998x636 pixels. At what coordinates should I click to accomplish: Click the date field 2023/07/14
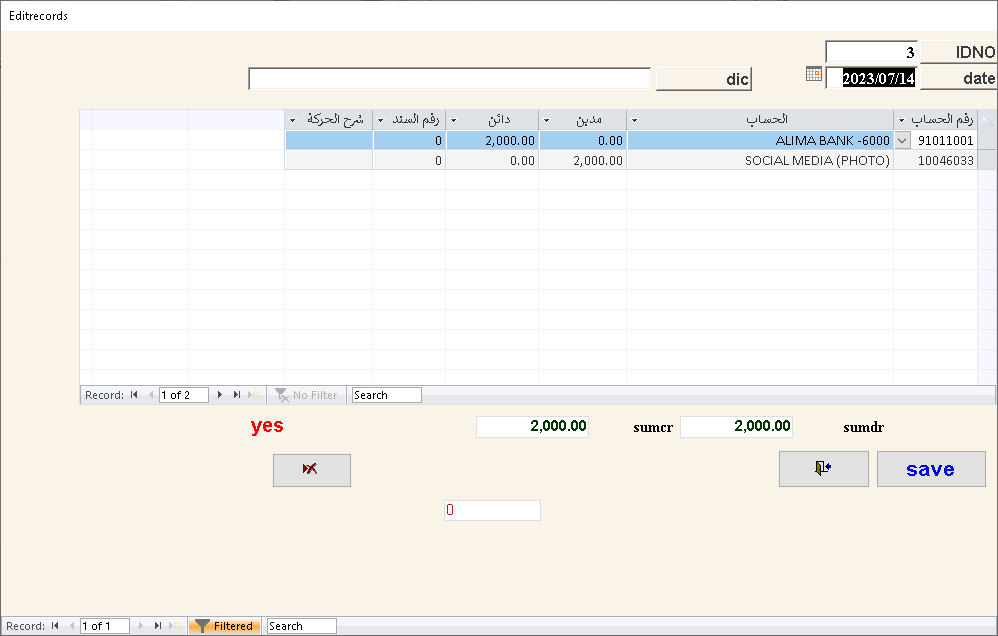[871, 78]
